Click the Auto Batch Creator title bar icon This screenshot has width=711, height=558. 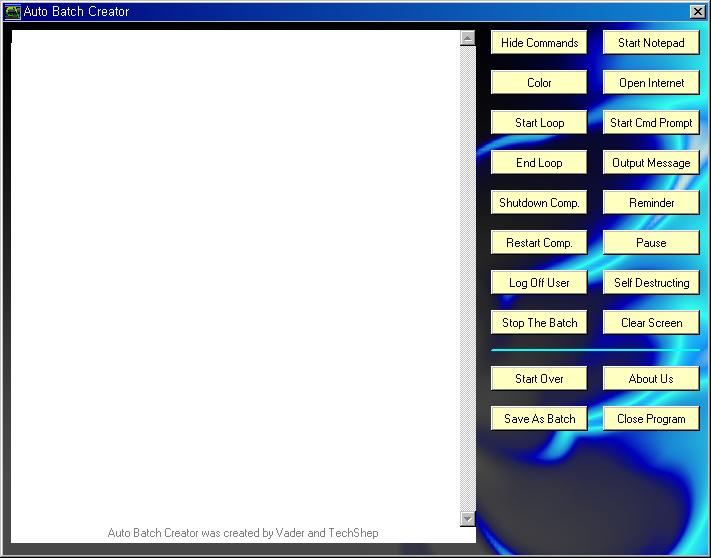13,12
